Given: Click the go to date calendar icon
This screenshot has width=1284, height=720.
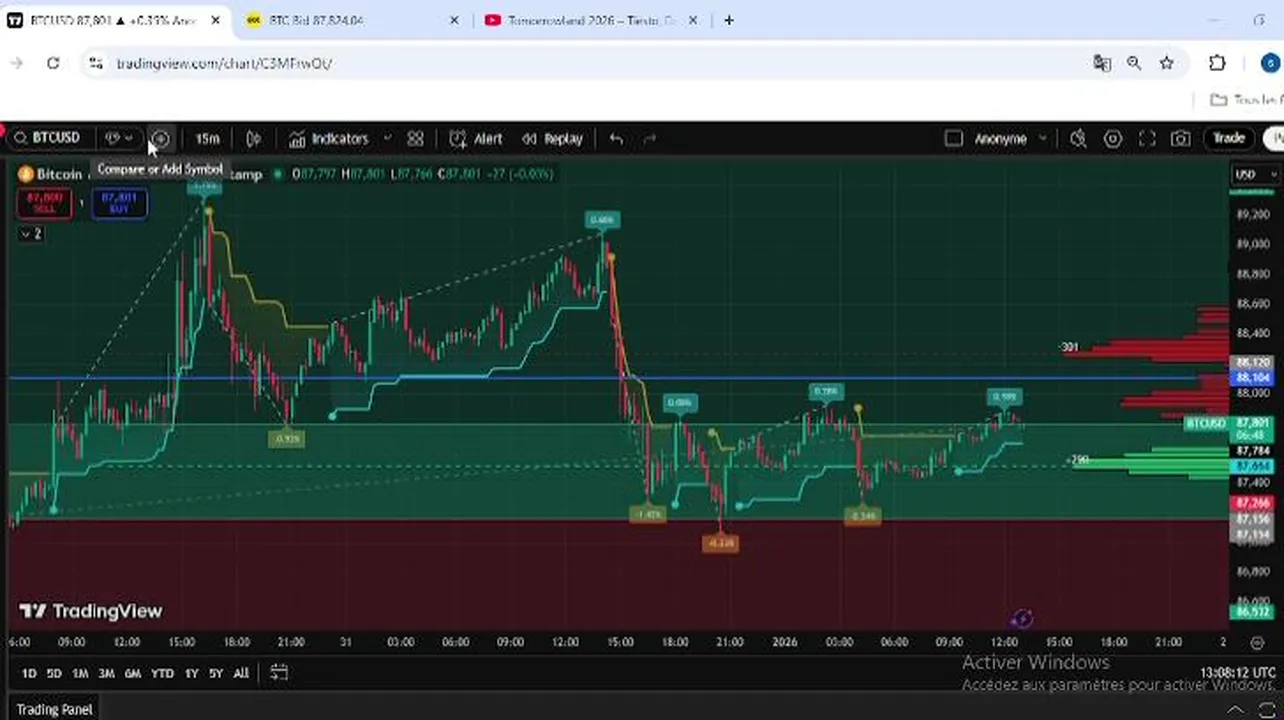Looking at the screenshot, I should pyautogui.click(x=279, y=673).
